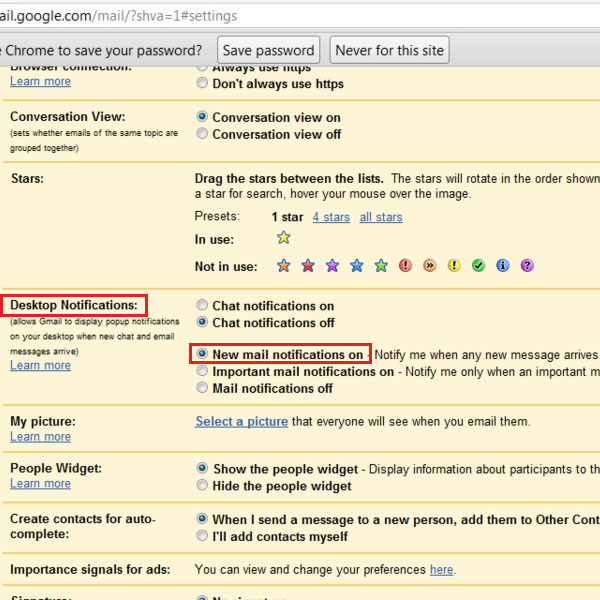Apply the all stars preset
This screenshot has width=600, height=600.
[x=381, y=217]
